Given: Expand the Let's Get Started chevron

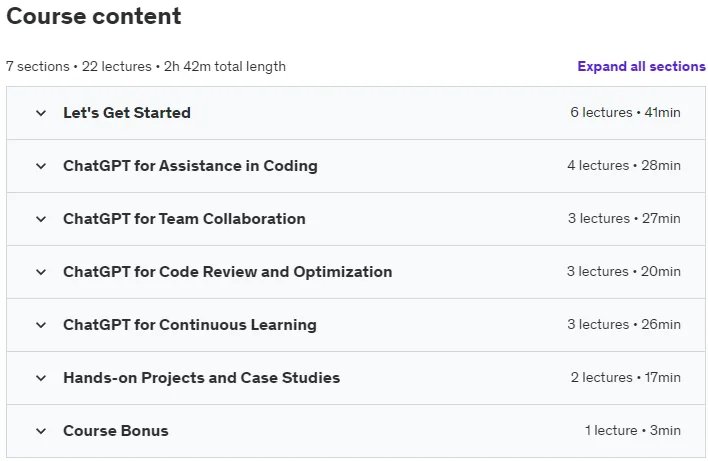Looking at the screenshot, I should [41, 113].
